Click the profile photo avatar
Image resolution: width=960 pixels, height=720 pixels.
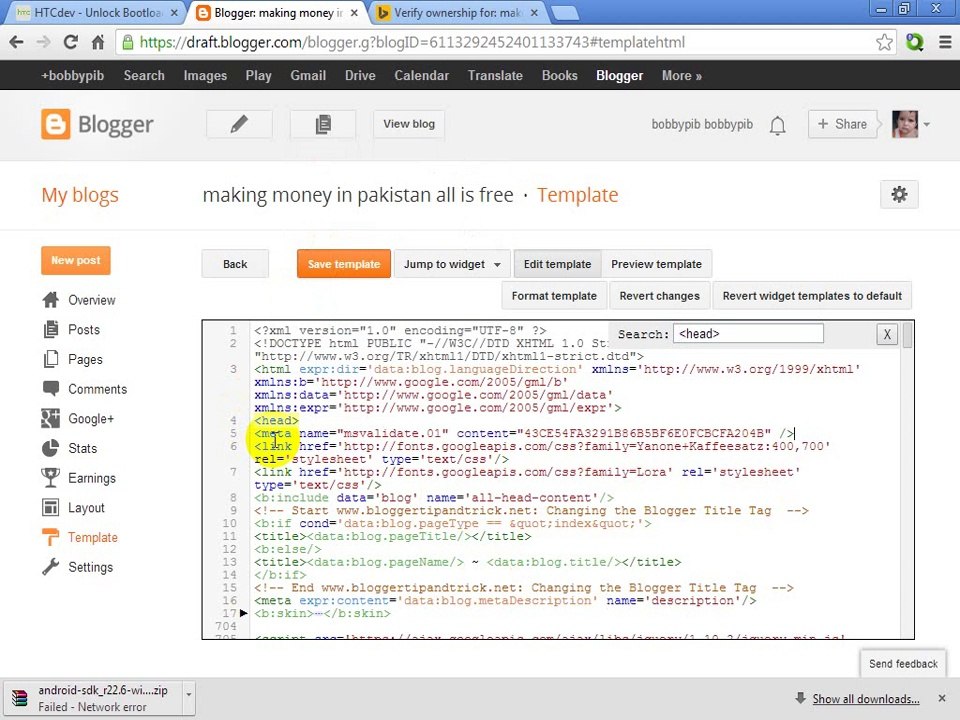click(905, 124)
